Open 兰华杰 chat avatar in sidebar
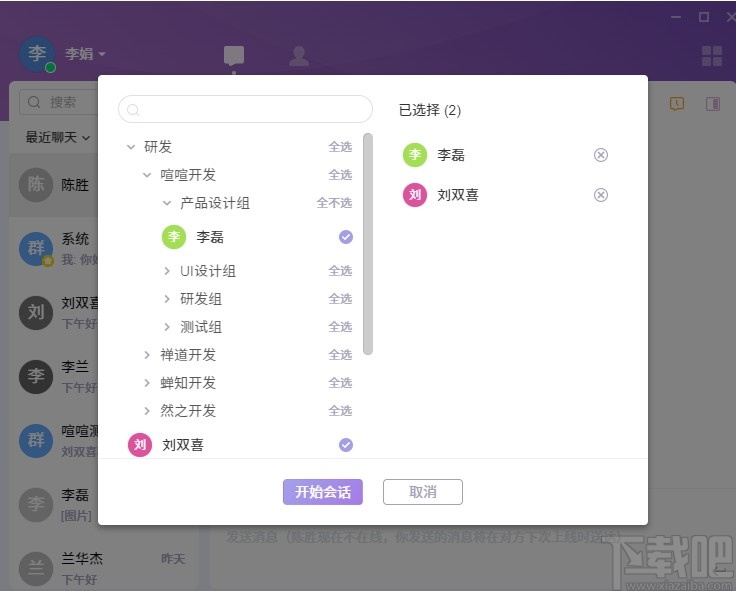The height and width of the screenshot is (591, 736). pyautogui.click(x=36, y=568)
